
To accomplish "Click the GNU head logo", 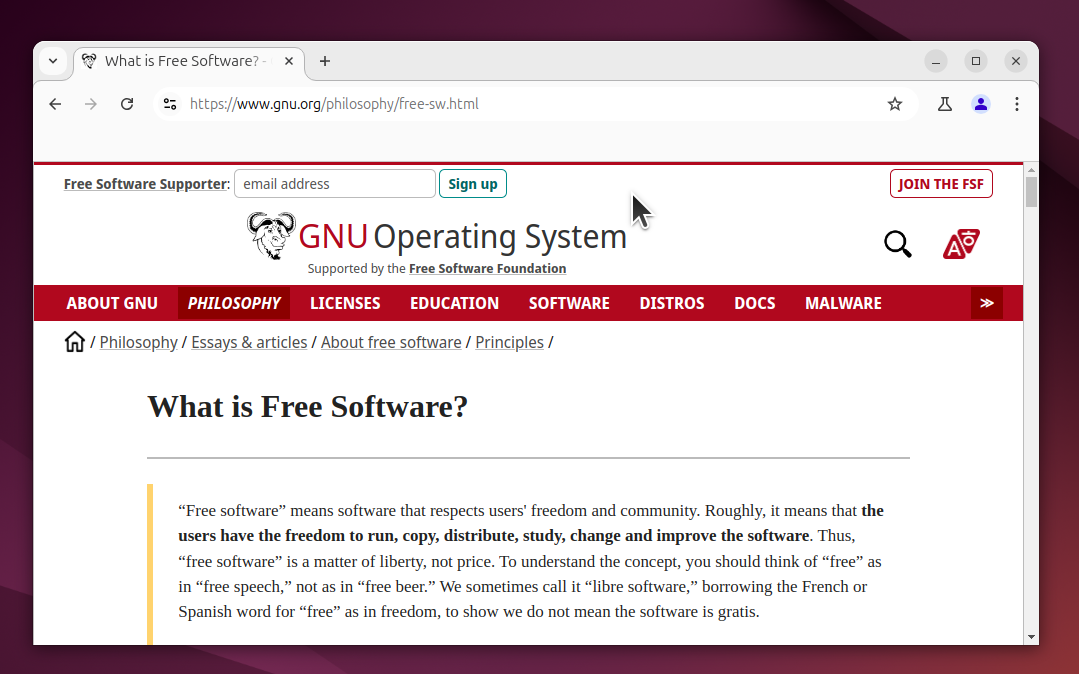I will 272,236.
